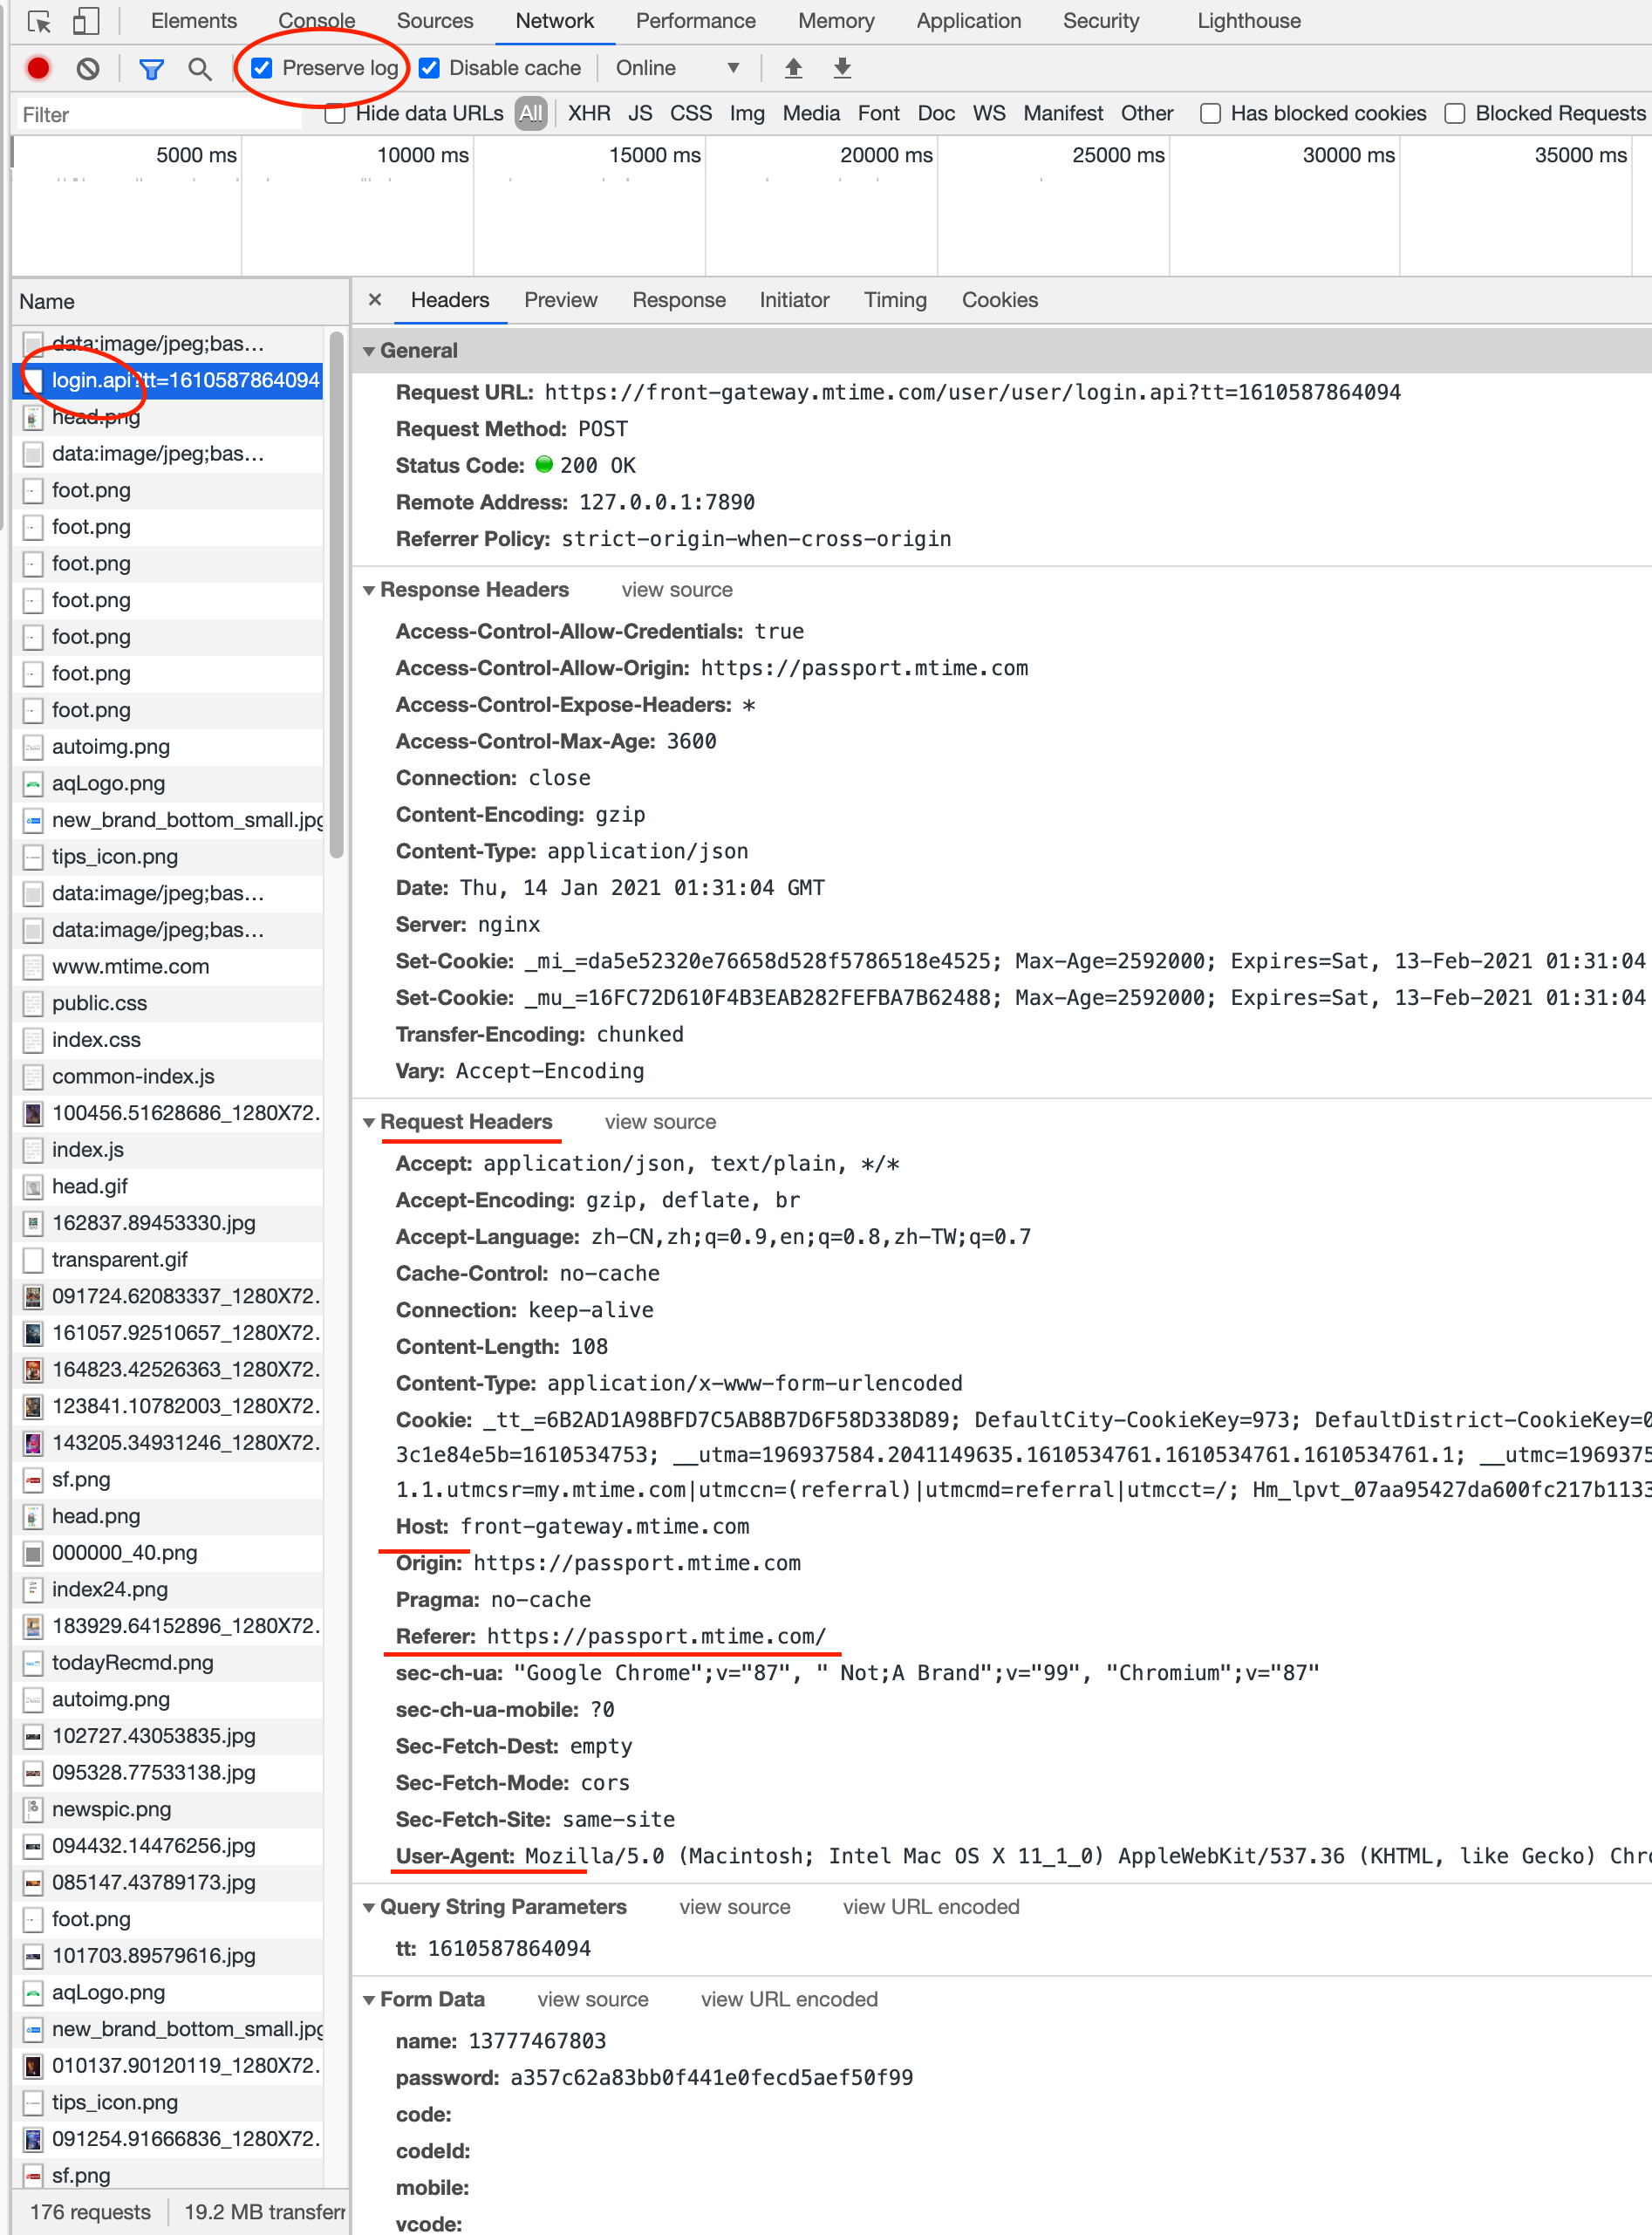Collapse the Request Headers section
1652x2235 pixels.
[369, 1122]
